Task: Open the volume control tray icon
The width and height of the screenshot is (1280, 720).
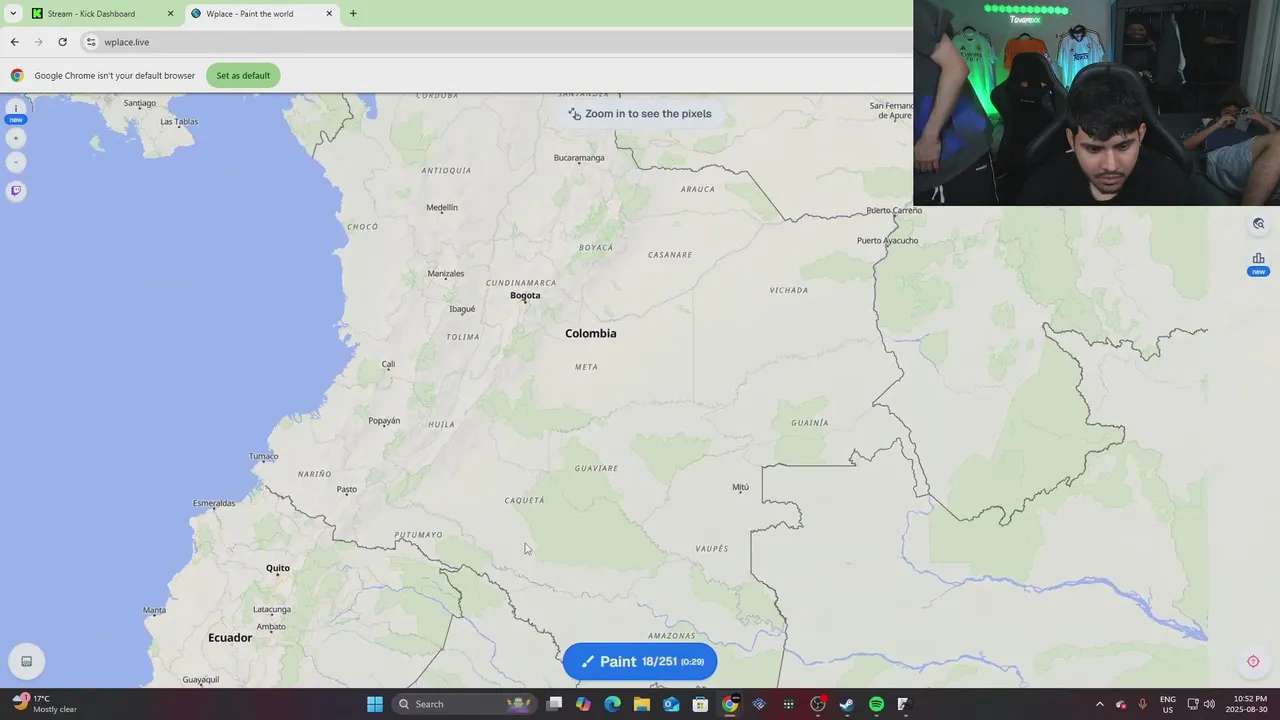Action: point(1209,704)
